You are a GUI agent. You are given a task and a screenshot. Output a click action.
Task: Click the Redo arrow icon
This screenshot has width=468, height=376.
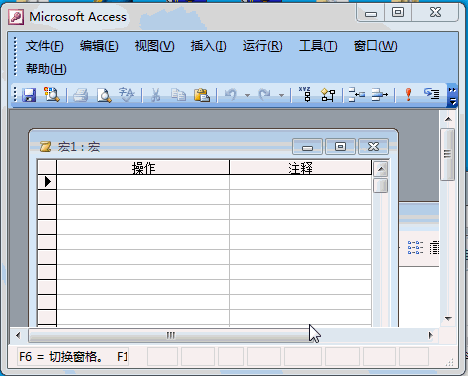coord(265,95)
